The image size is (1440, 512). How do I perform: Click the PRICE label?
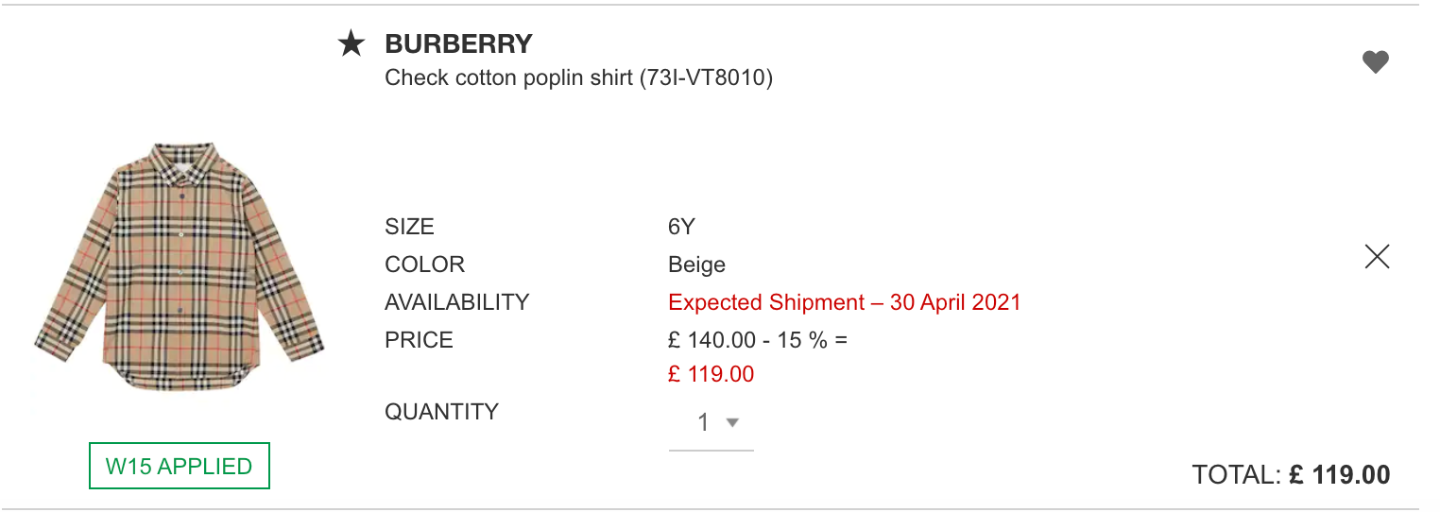coord(419,340)
